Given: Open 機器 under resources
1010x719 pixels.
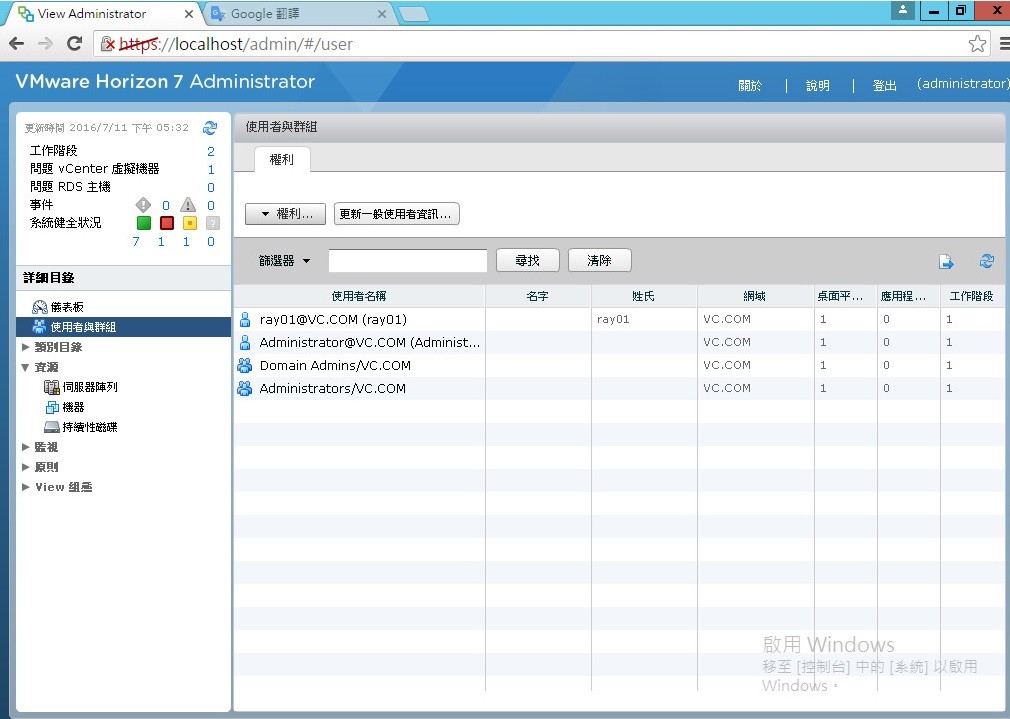Looking at the screenshot, I should [73, 407].
